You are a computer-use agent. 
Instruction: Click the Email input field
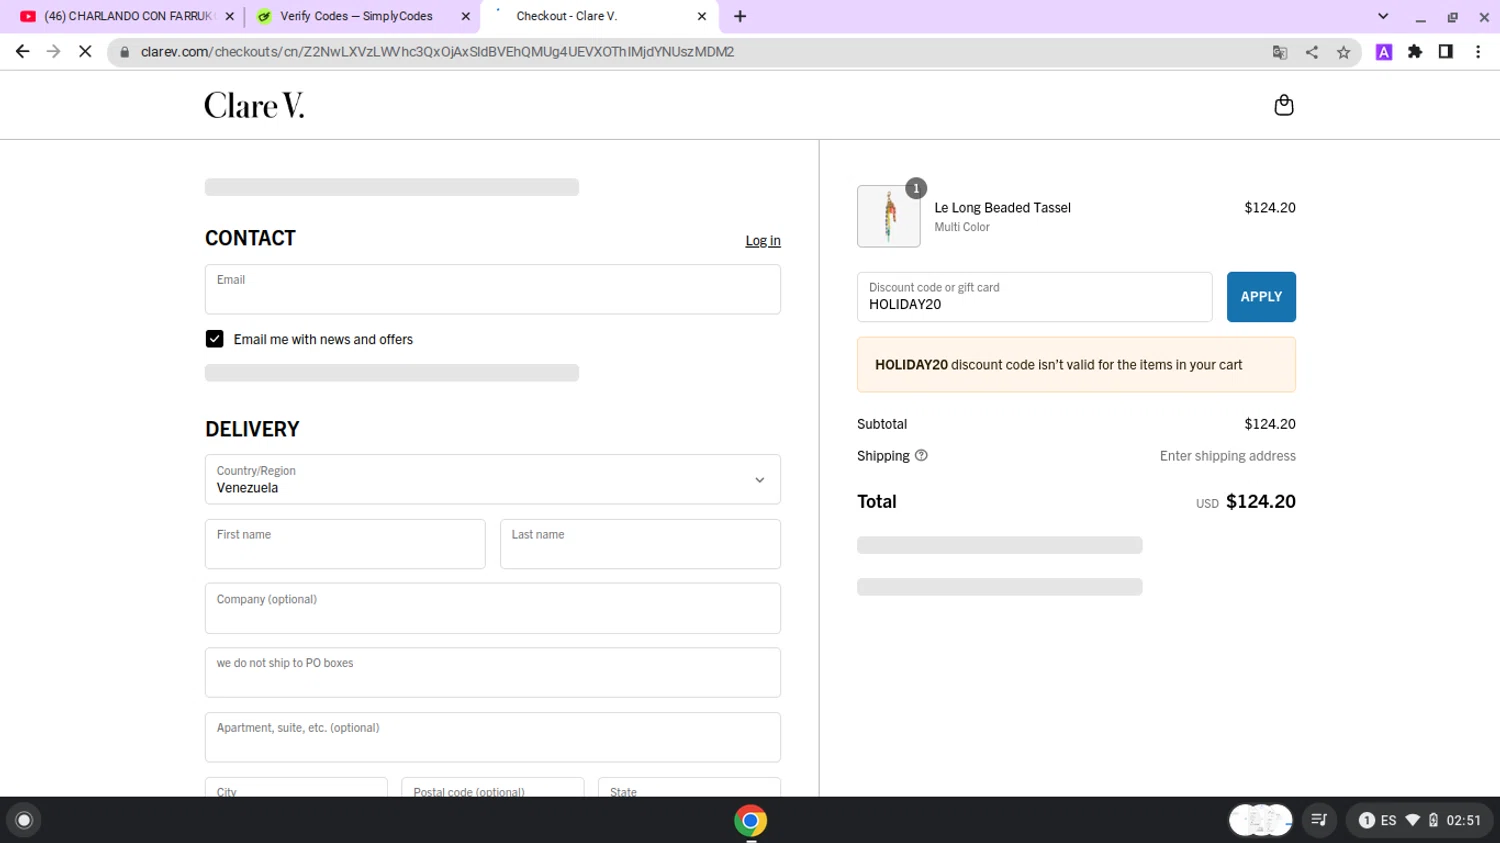pyautogui.click(x=492, y=289)
